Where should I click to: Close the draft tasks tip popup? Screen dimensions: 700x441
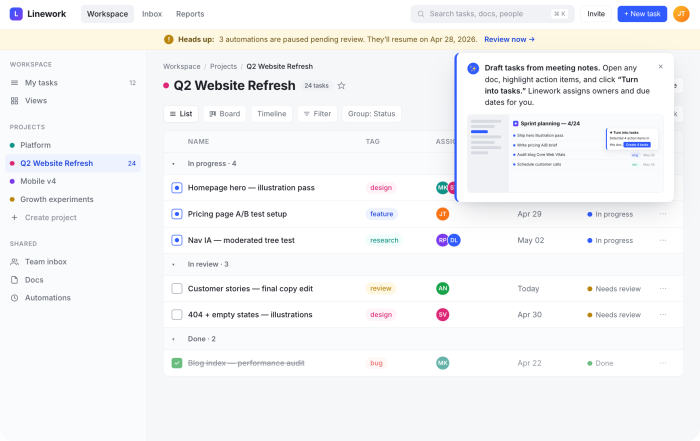[660, 67]
